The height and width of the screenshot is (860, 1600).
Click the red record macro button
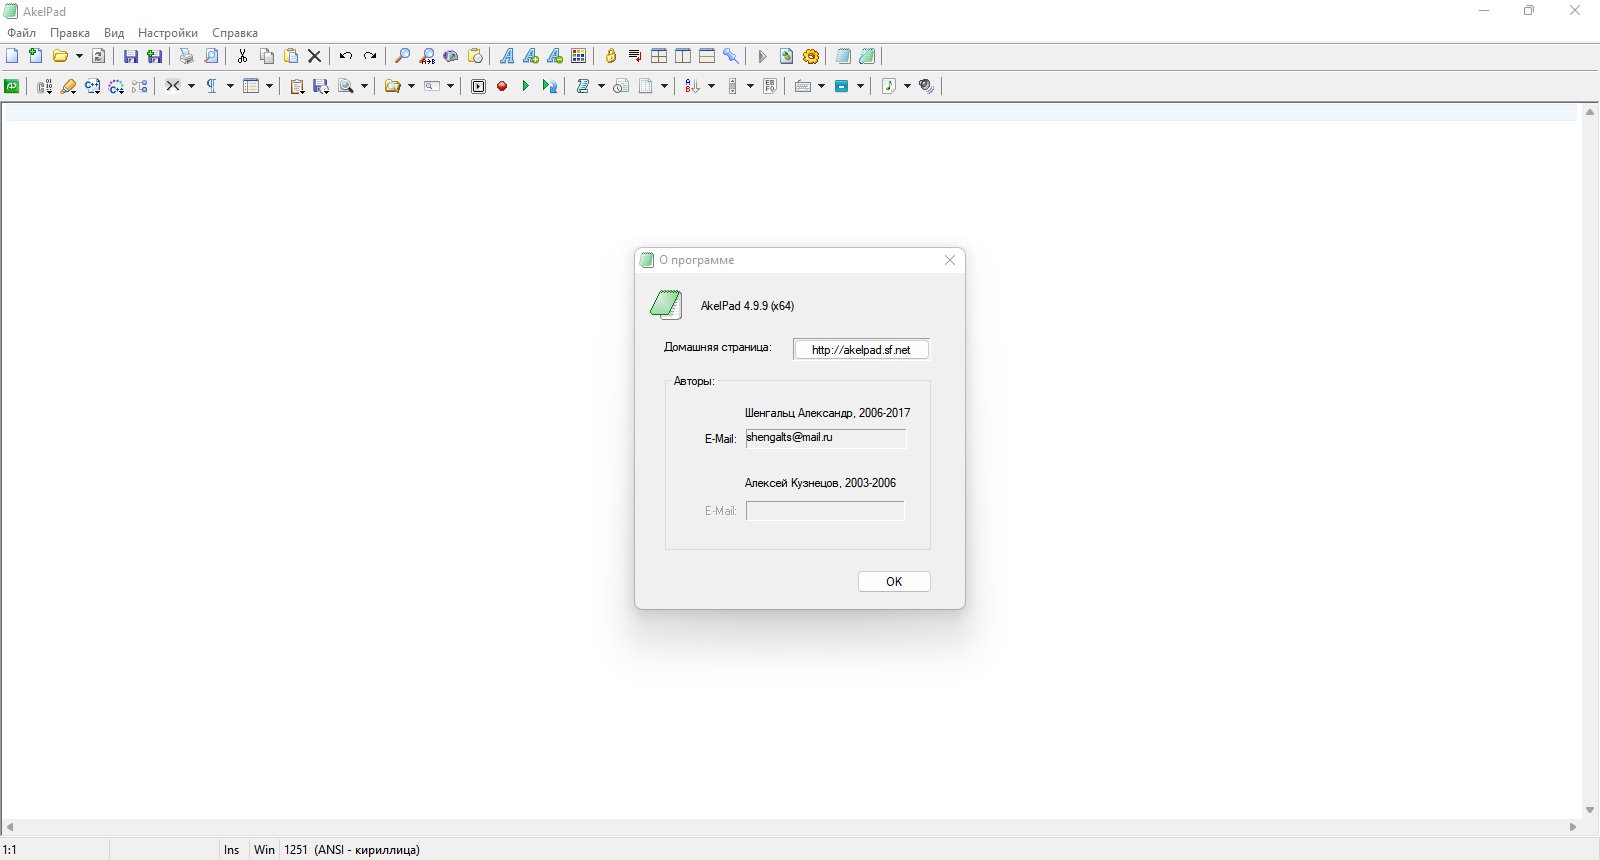pos(502,86)
